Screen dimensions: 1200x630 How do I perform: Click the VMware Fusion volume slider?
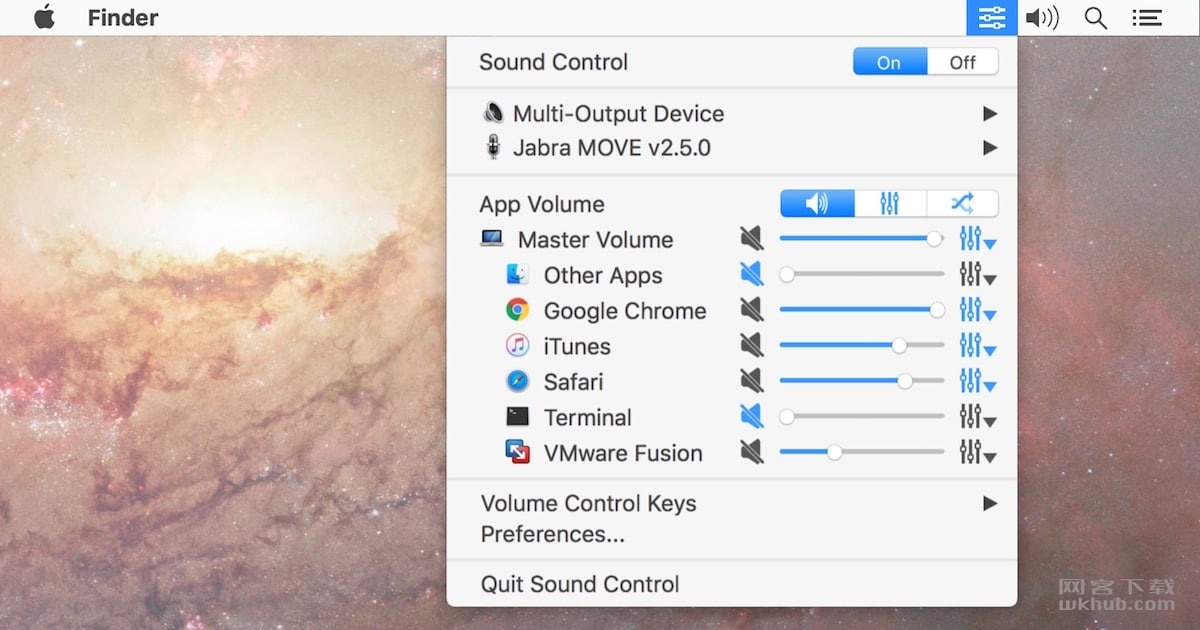pos(862,452)
